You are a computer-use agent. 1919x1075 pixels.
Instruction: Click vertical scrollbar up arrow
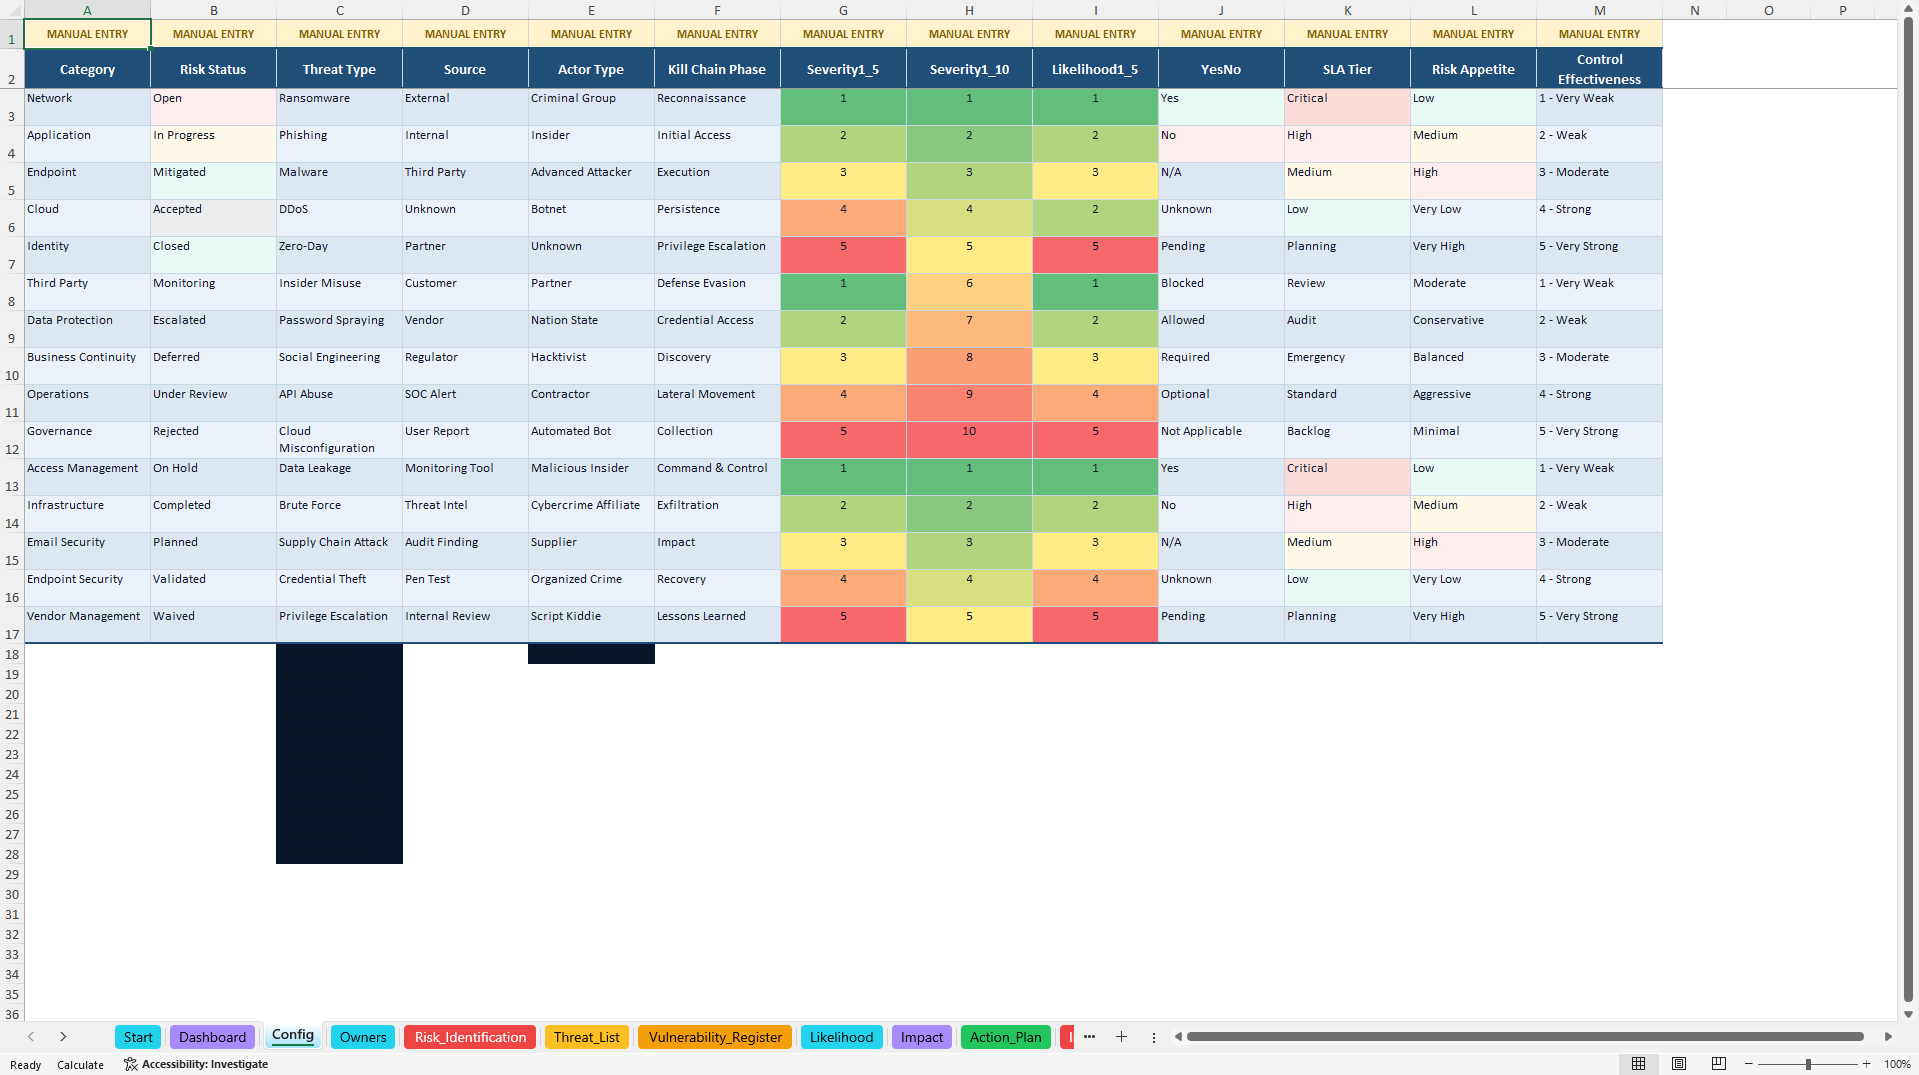[1908, 8]
